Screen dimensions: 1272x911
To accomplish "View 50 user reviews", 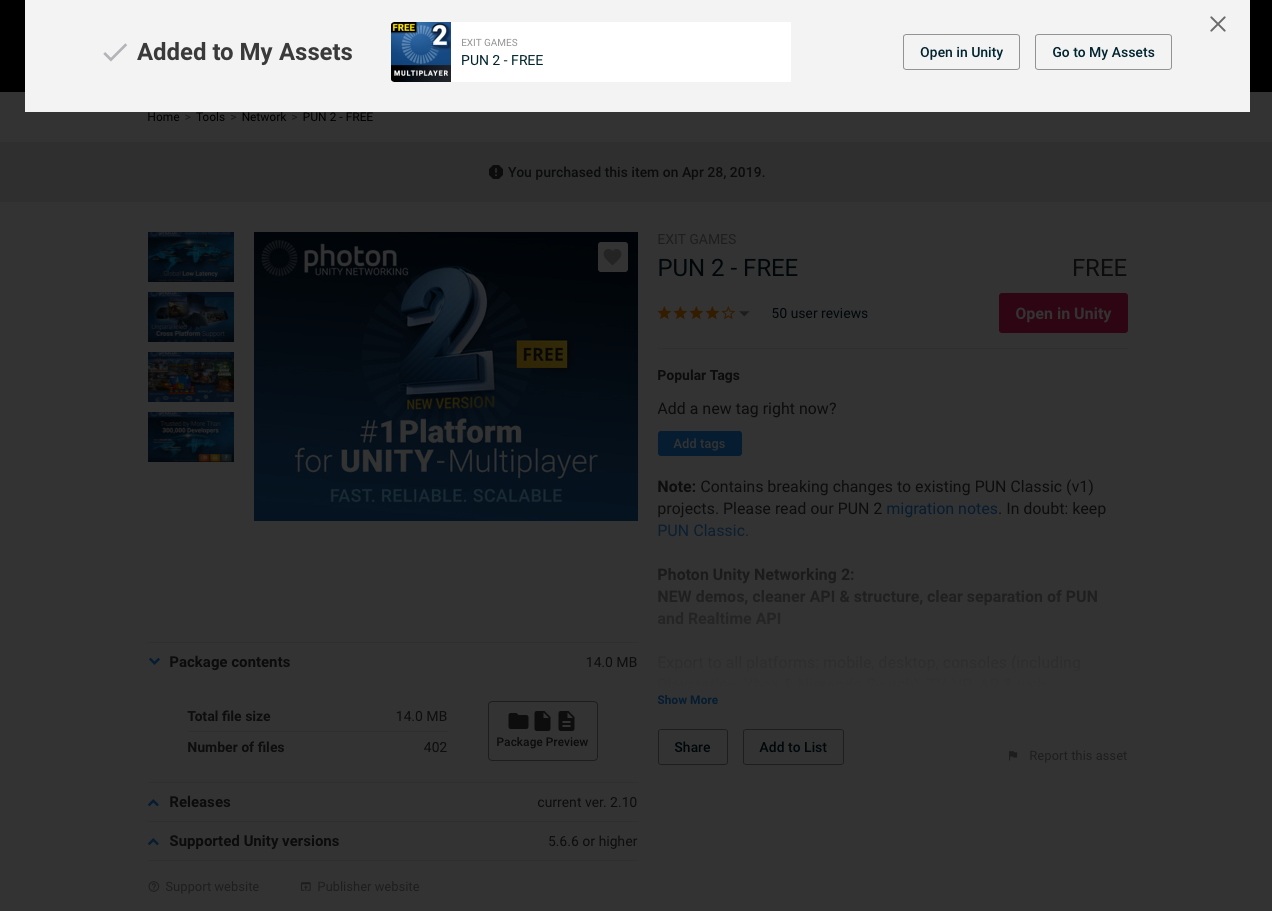I will point(820,313).
